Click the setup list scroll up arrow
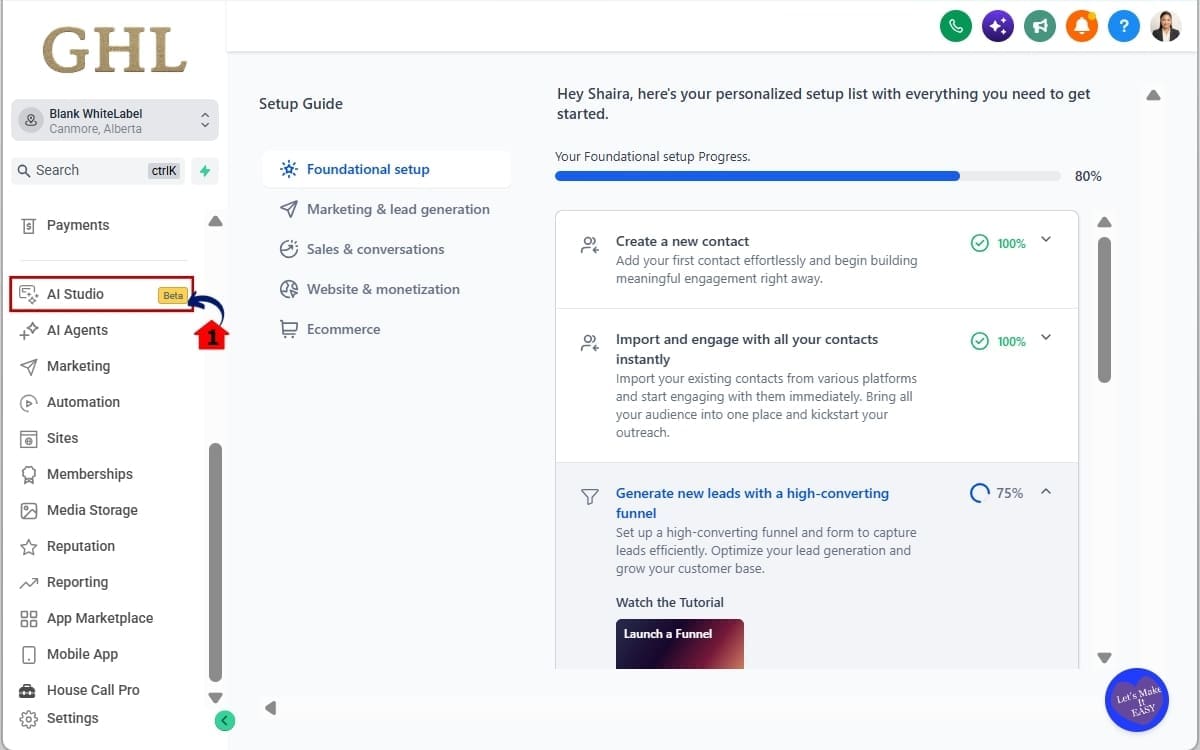Screen dimensions: 1200x750 pyautogui.click(x=1104, y=222)
